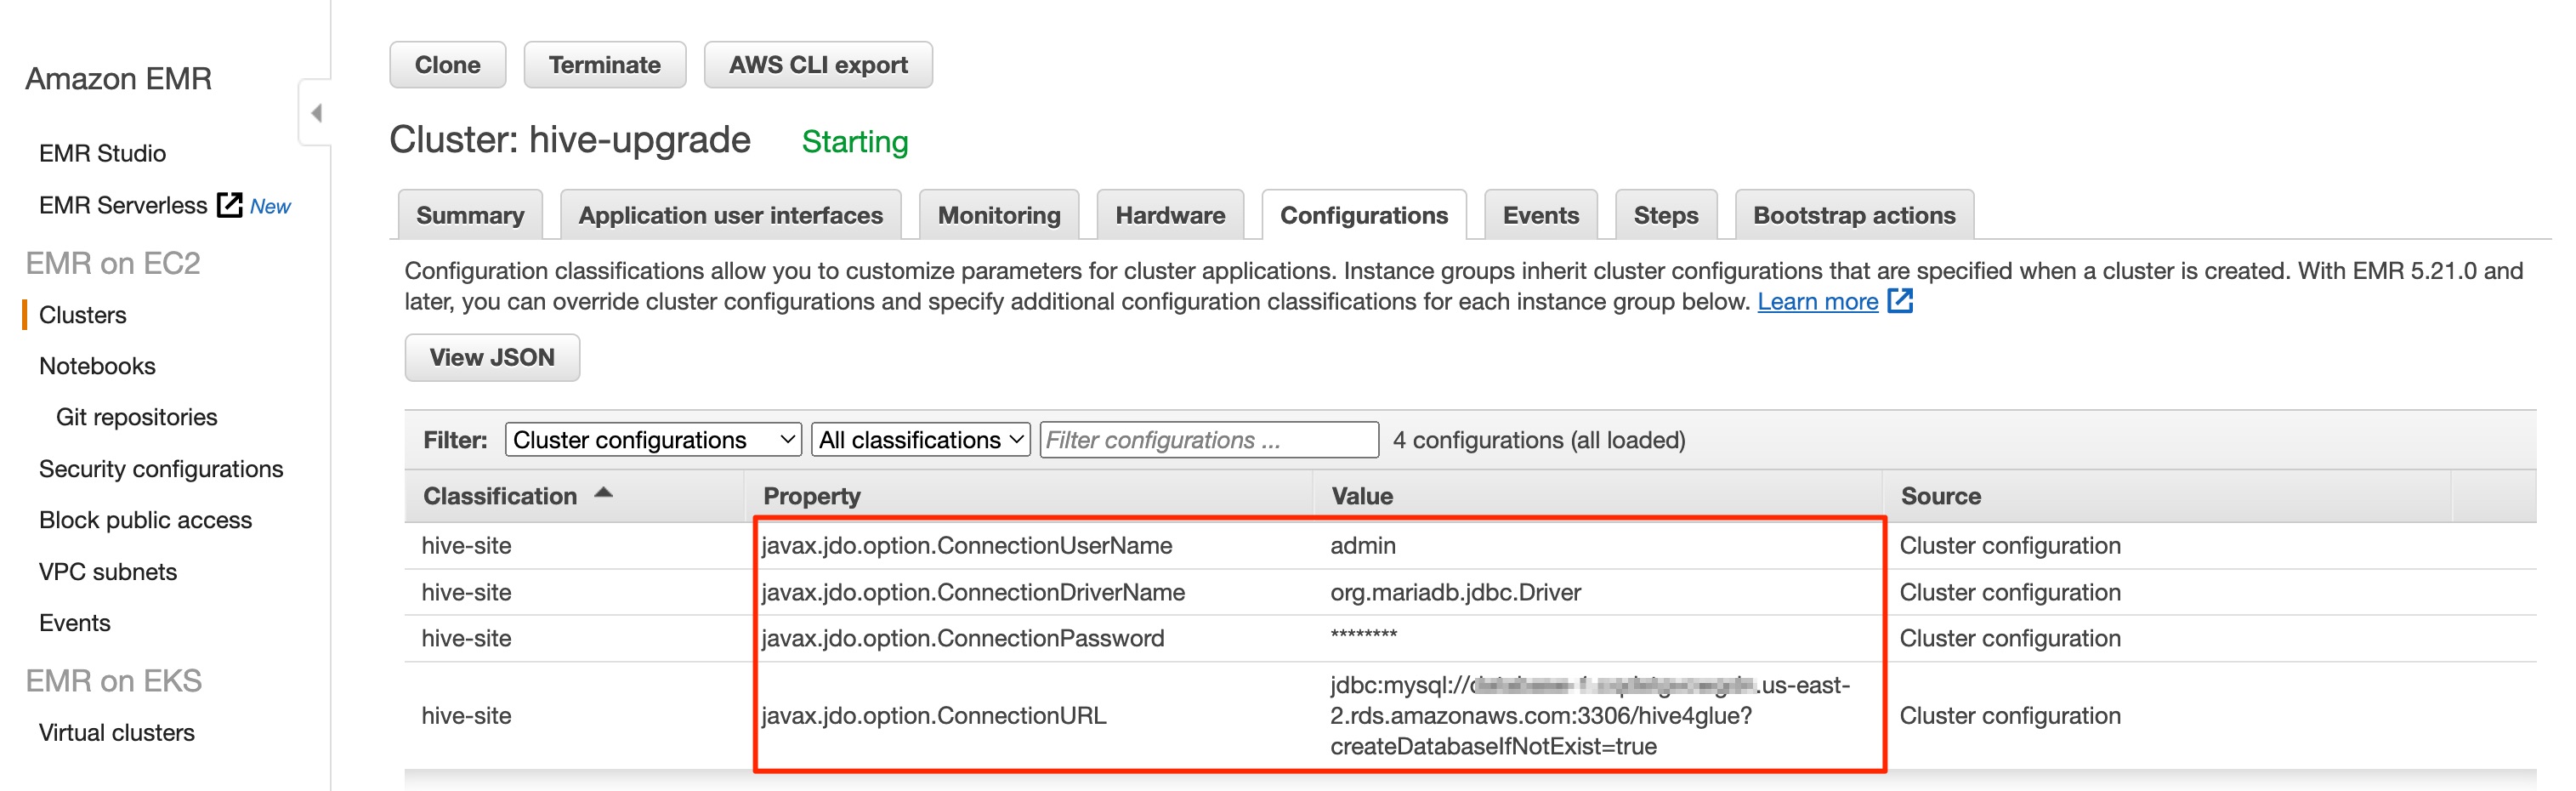Click the Value column header
Viewport: 2576px width, 791px height.
point(1362,496)
